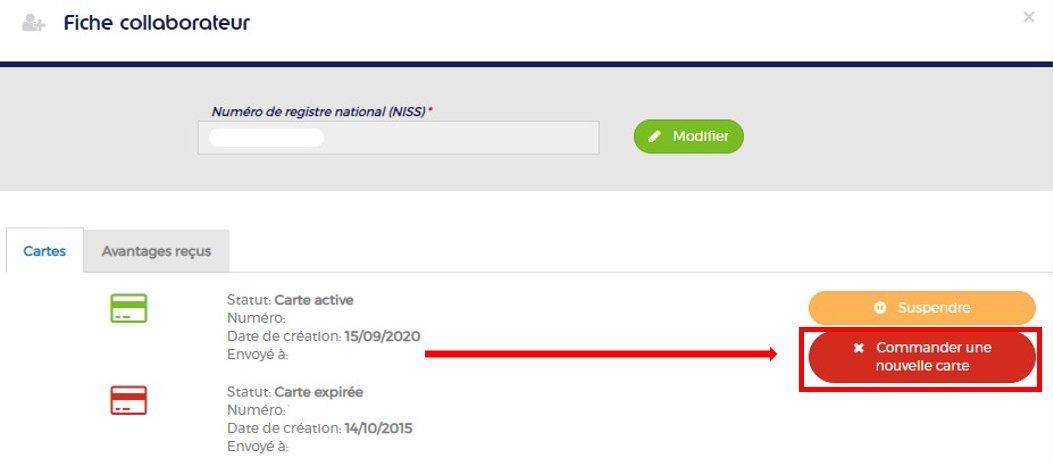
Task: Click the pause icon inside Suspendre
Action: click(880, 308)
